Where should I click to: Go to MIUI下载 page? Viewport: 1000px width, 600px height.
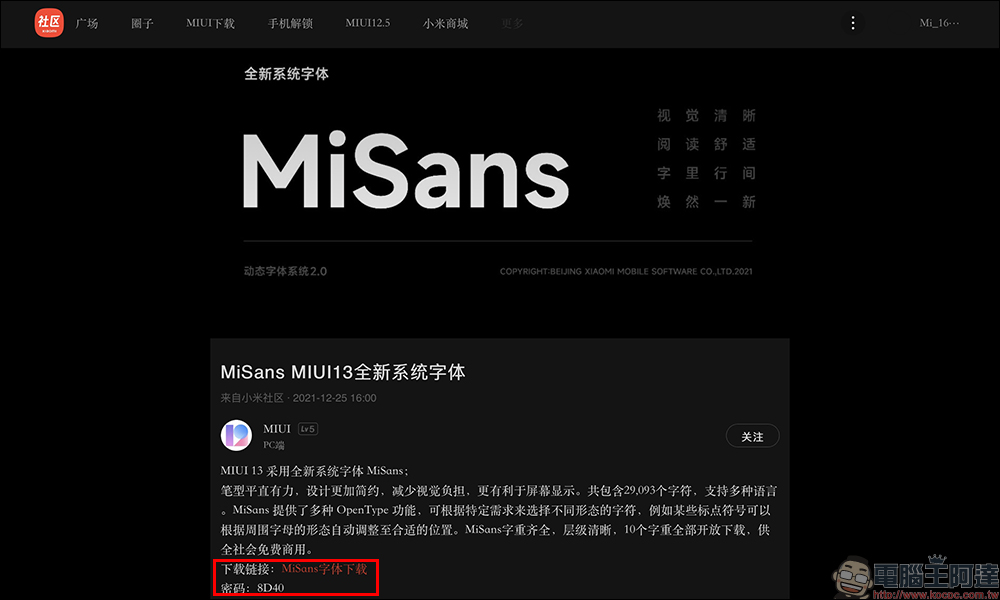210,24
